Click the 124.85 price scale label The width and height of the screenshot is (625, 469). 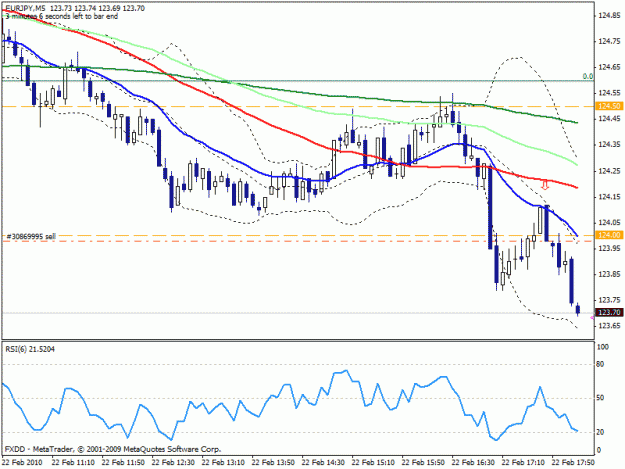609,16
